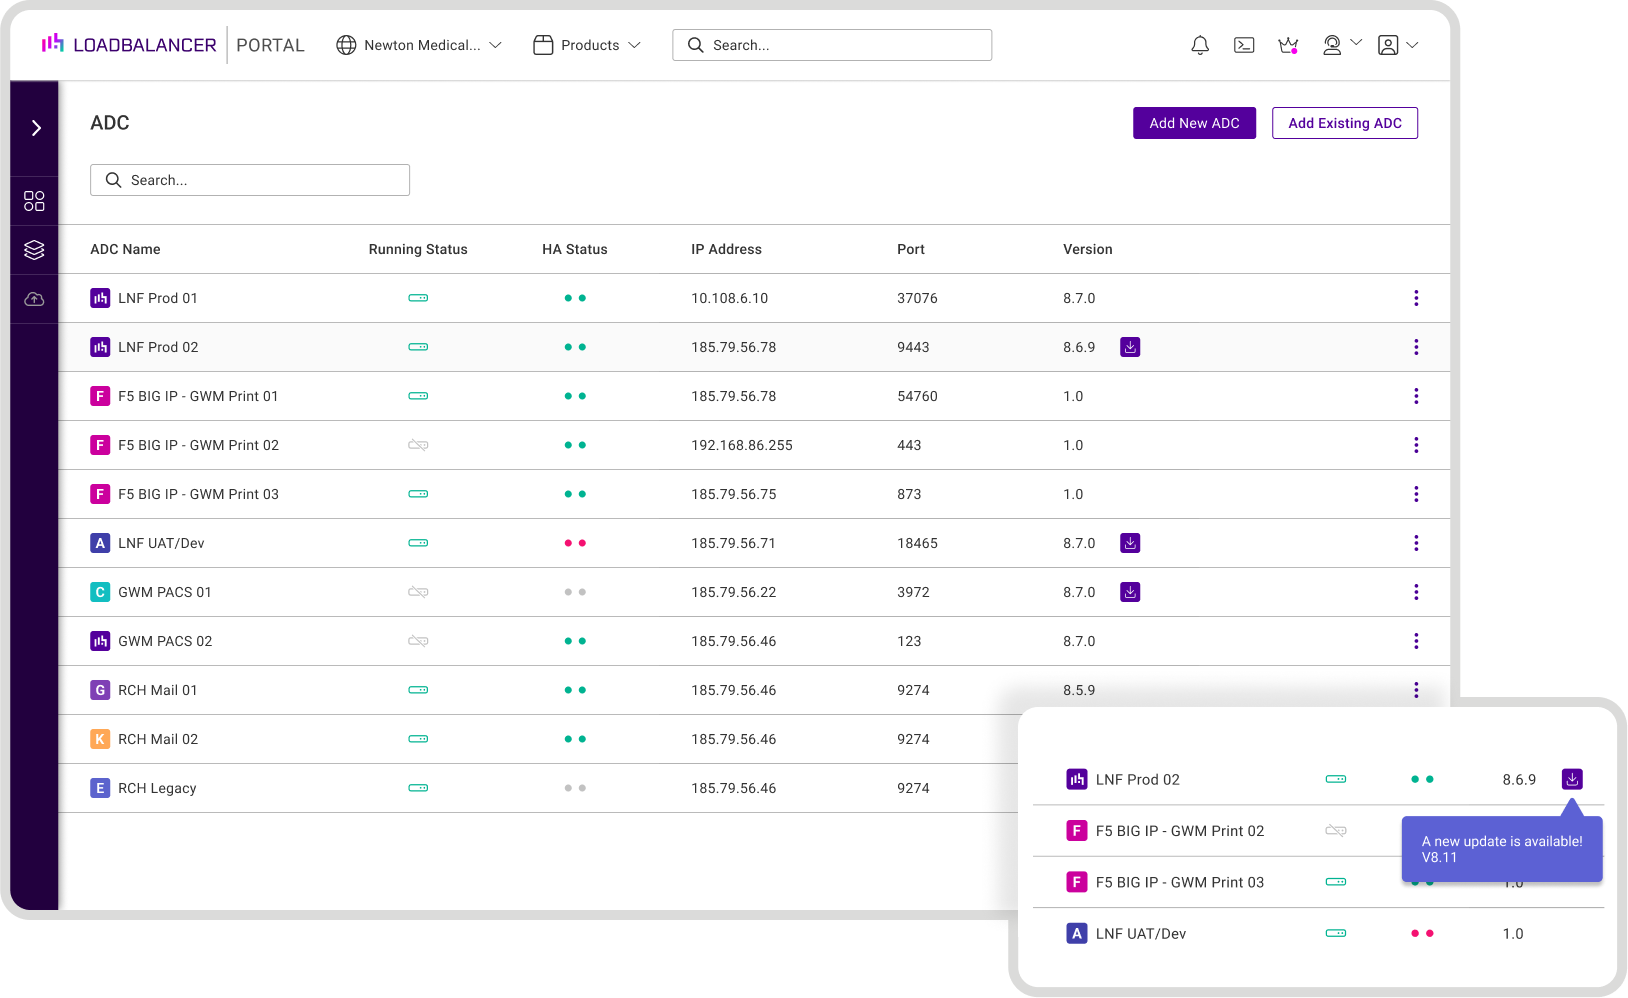Select the LNF Prod 01 row name
The height and width of the screenshot is (998, 1628).
pos(158,298)
